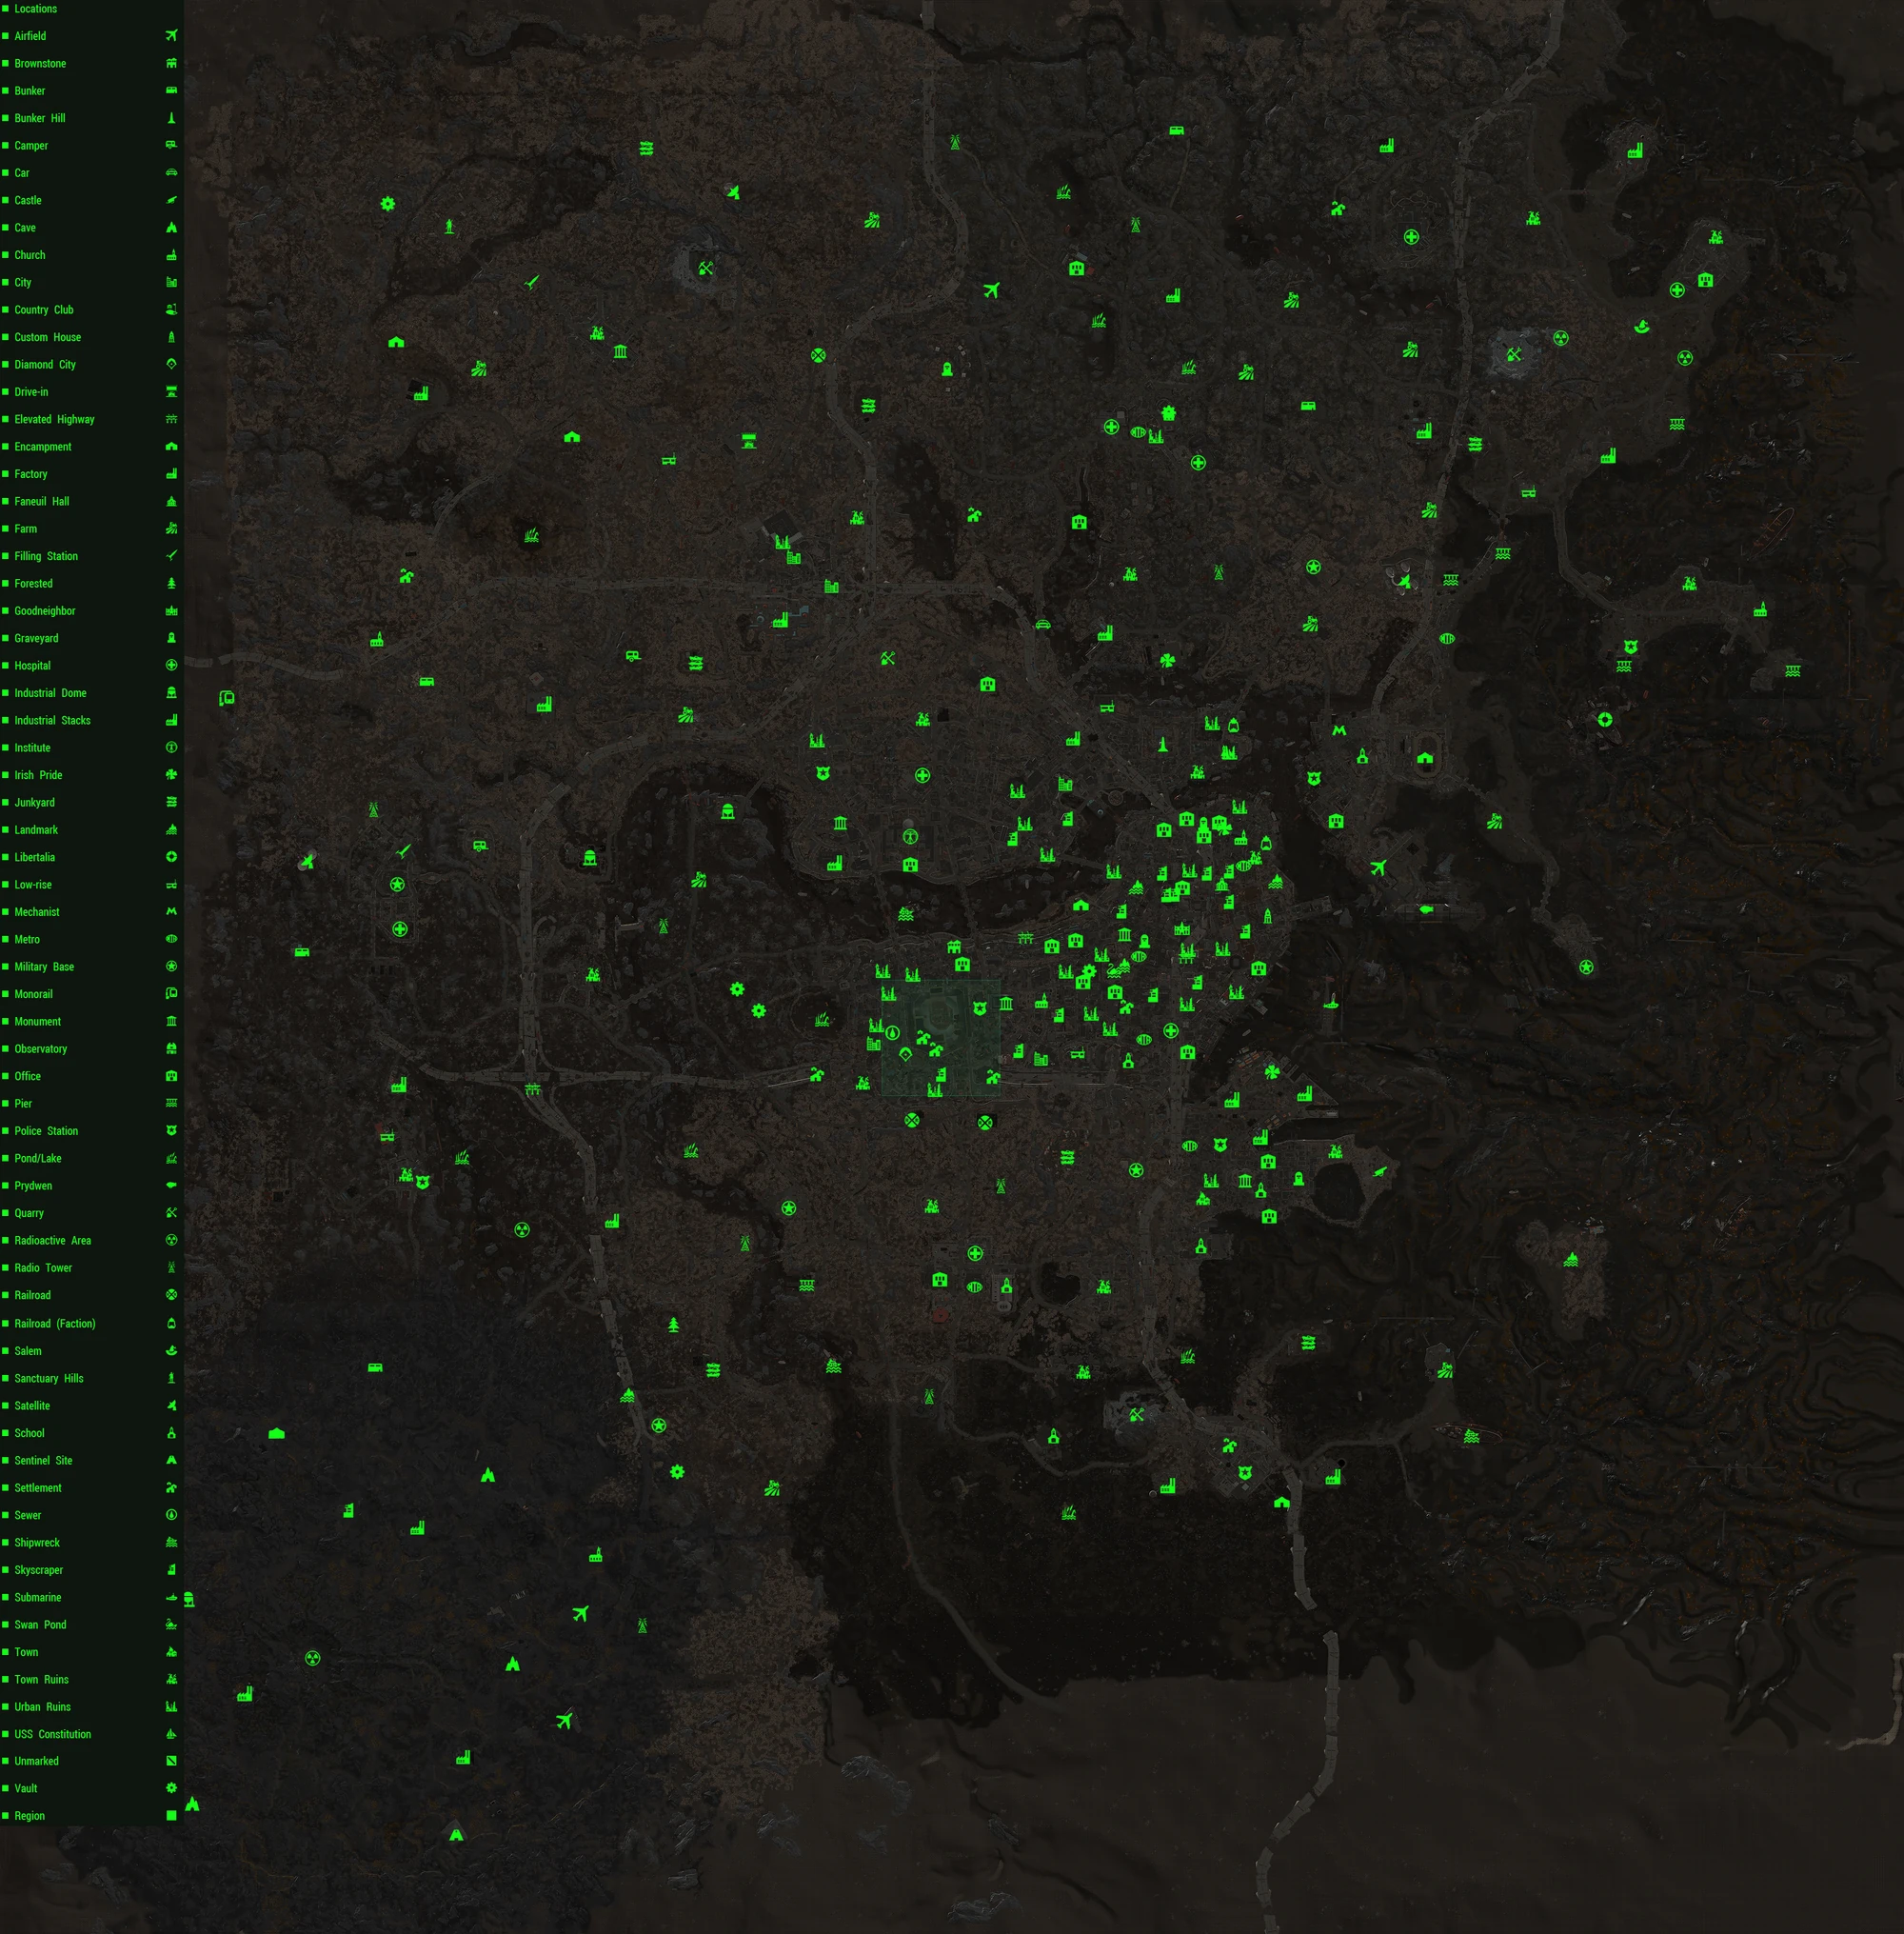Image resolution: width=1904 pixels, height=1934 pixels.
Task: Click the Urban Ruins legend label
Action: point(42,1706)
